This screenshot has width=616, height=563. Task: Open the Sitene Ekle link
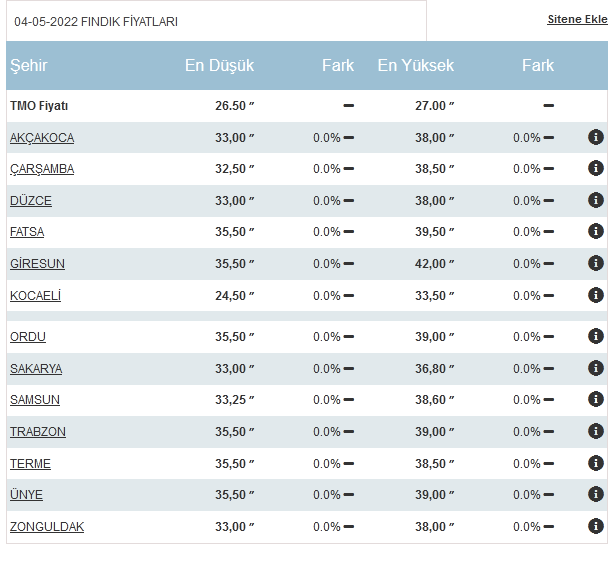click(577, 20)
